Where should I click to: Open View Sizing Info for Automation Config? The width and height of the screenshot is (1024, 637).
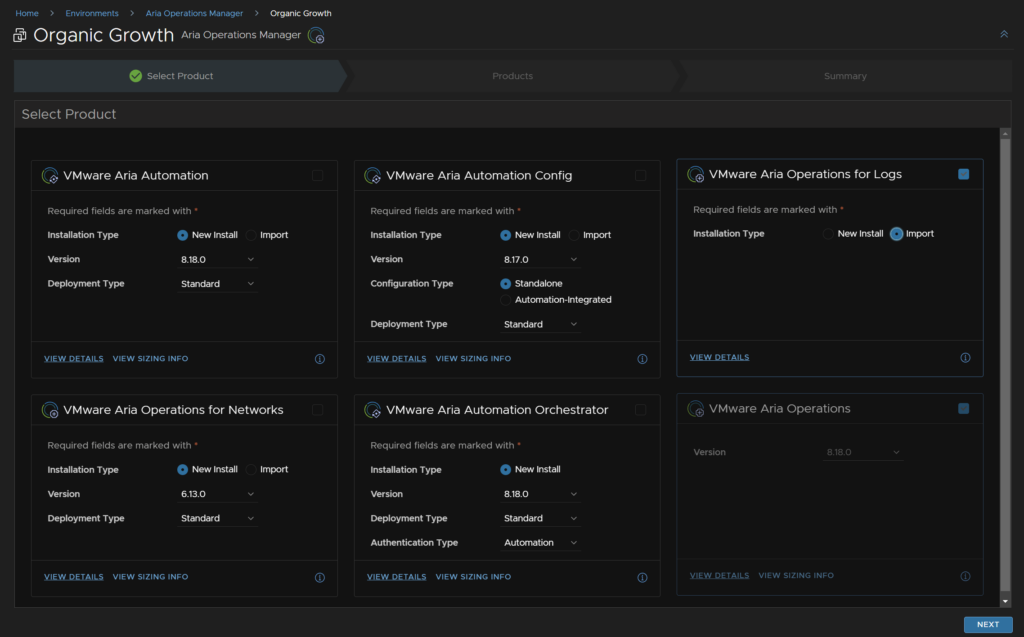tap(473, 359)
